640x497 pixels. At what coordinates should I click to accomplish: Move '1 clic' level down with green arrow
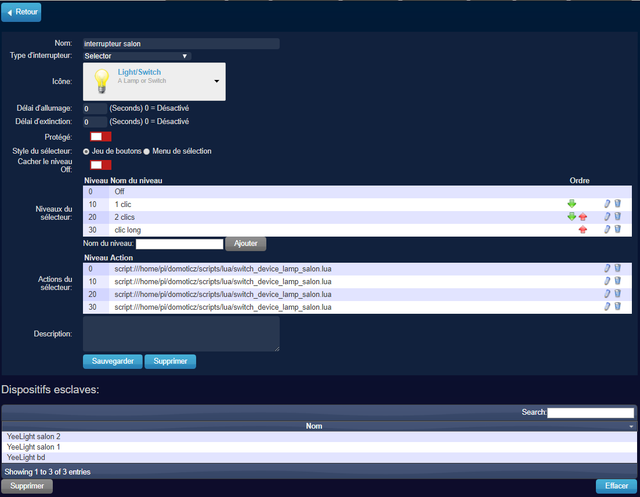pyautogui.click(x=571, y=204)
